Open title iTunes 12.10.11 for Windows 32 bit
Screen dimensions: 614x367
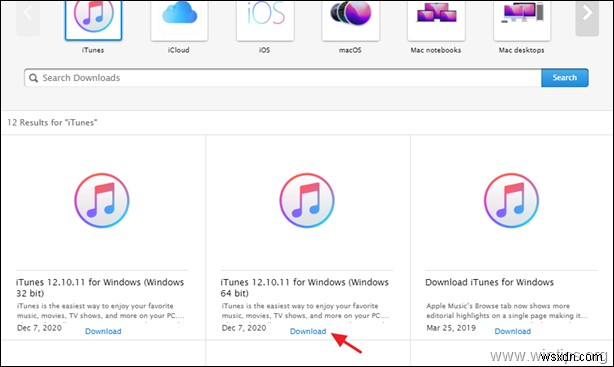tap(100, 287)
